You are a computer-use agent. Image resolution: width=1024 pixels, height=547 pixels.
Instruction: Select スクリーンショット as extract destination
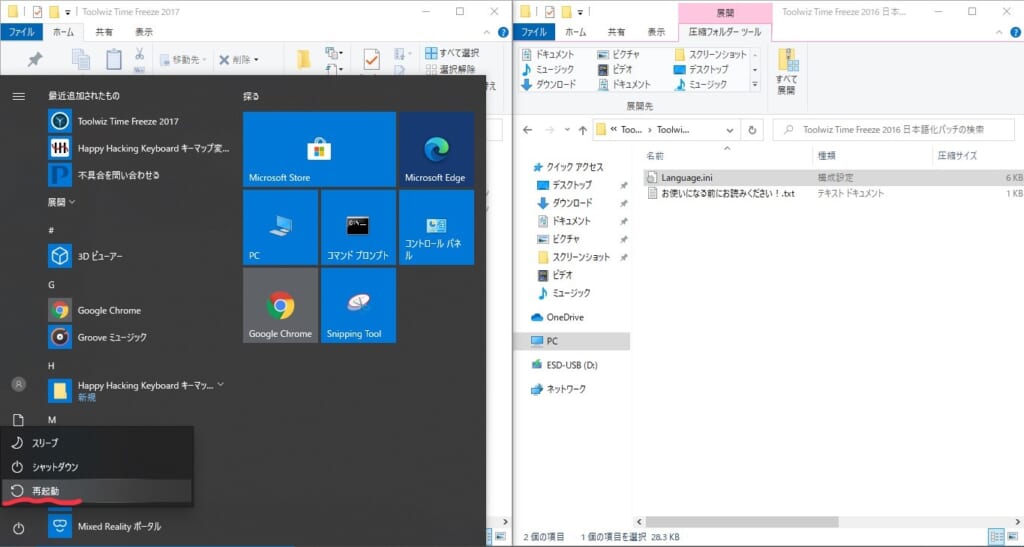[x=710, y=54]
